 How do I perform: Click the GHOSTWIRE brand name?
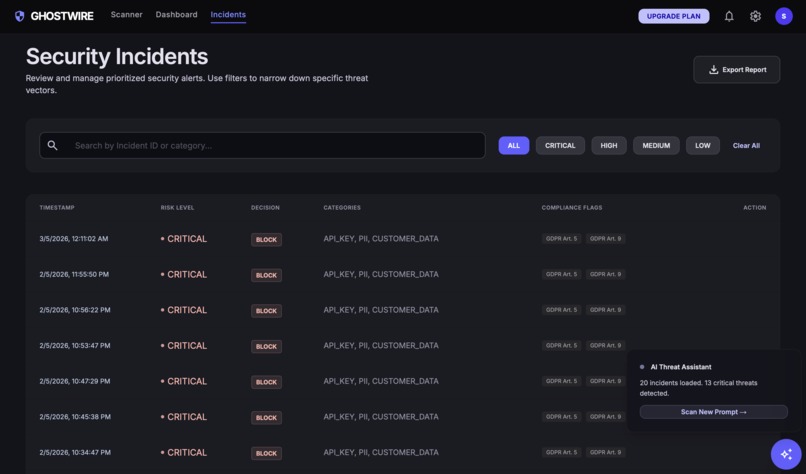tap(62, 16)
